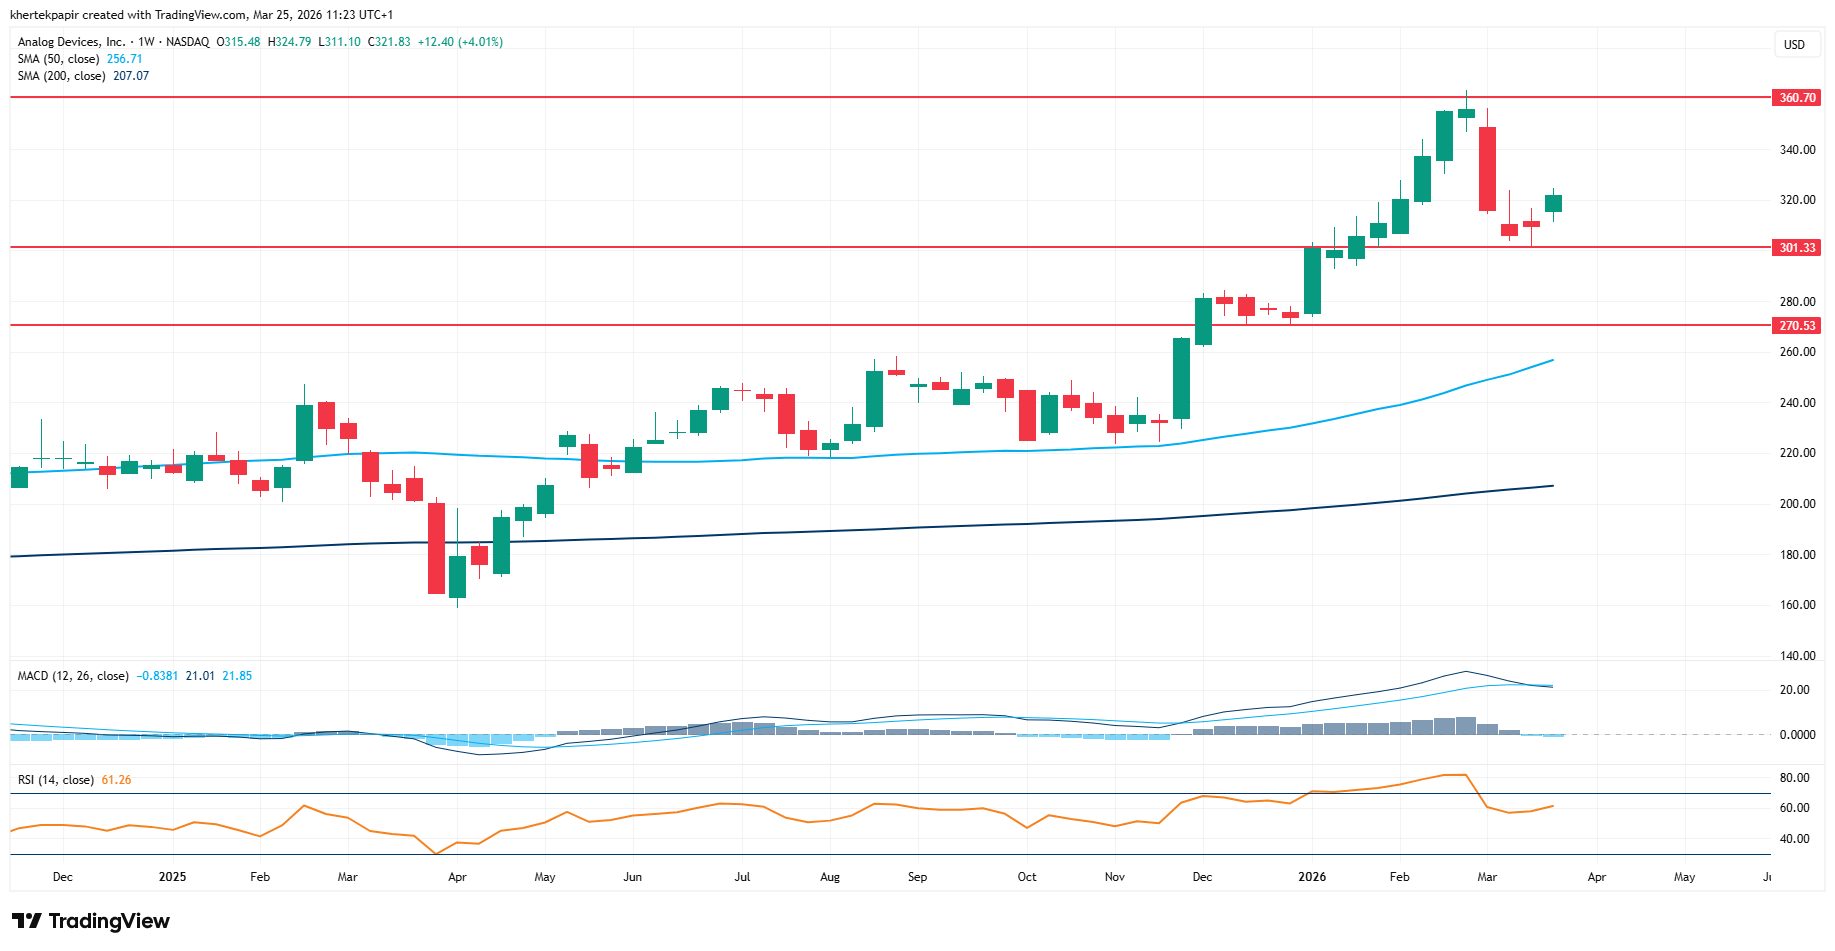Click the 1W interval in the chart title

(x=146, y=42)
